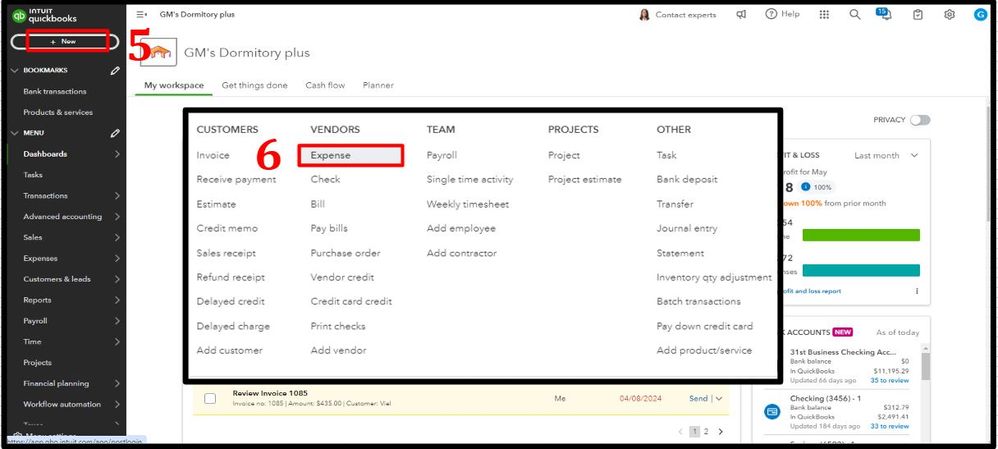Click the previous page arrow

(x=681, y=432)
